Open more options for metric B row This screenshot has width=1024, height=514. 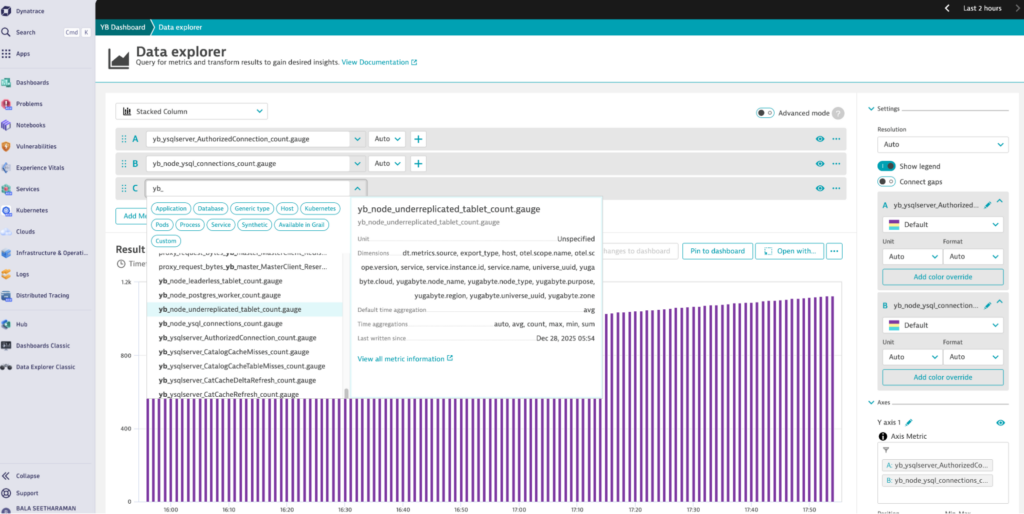pos(836,164)
